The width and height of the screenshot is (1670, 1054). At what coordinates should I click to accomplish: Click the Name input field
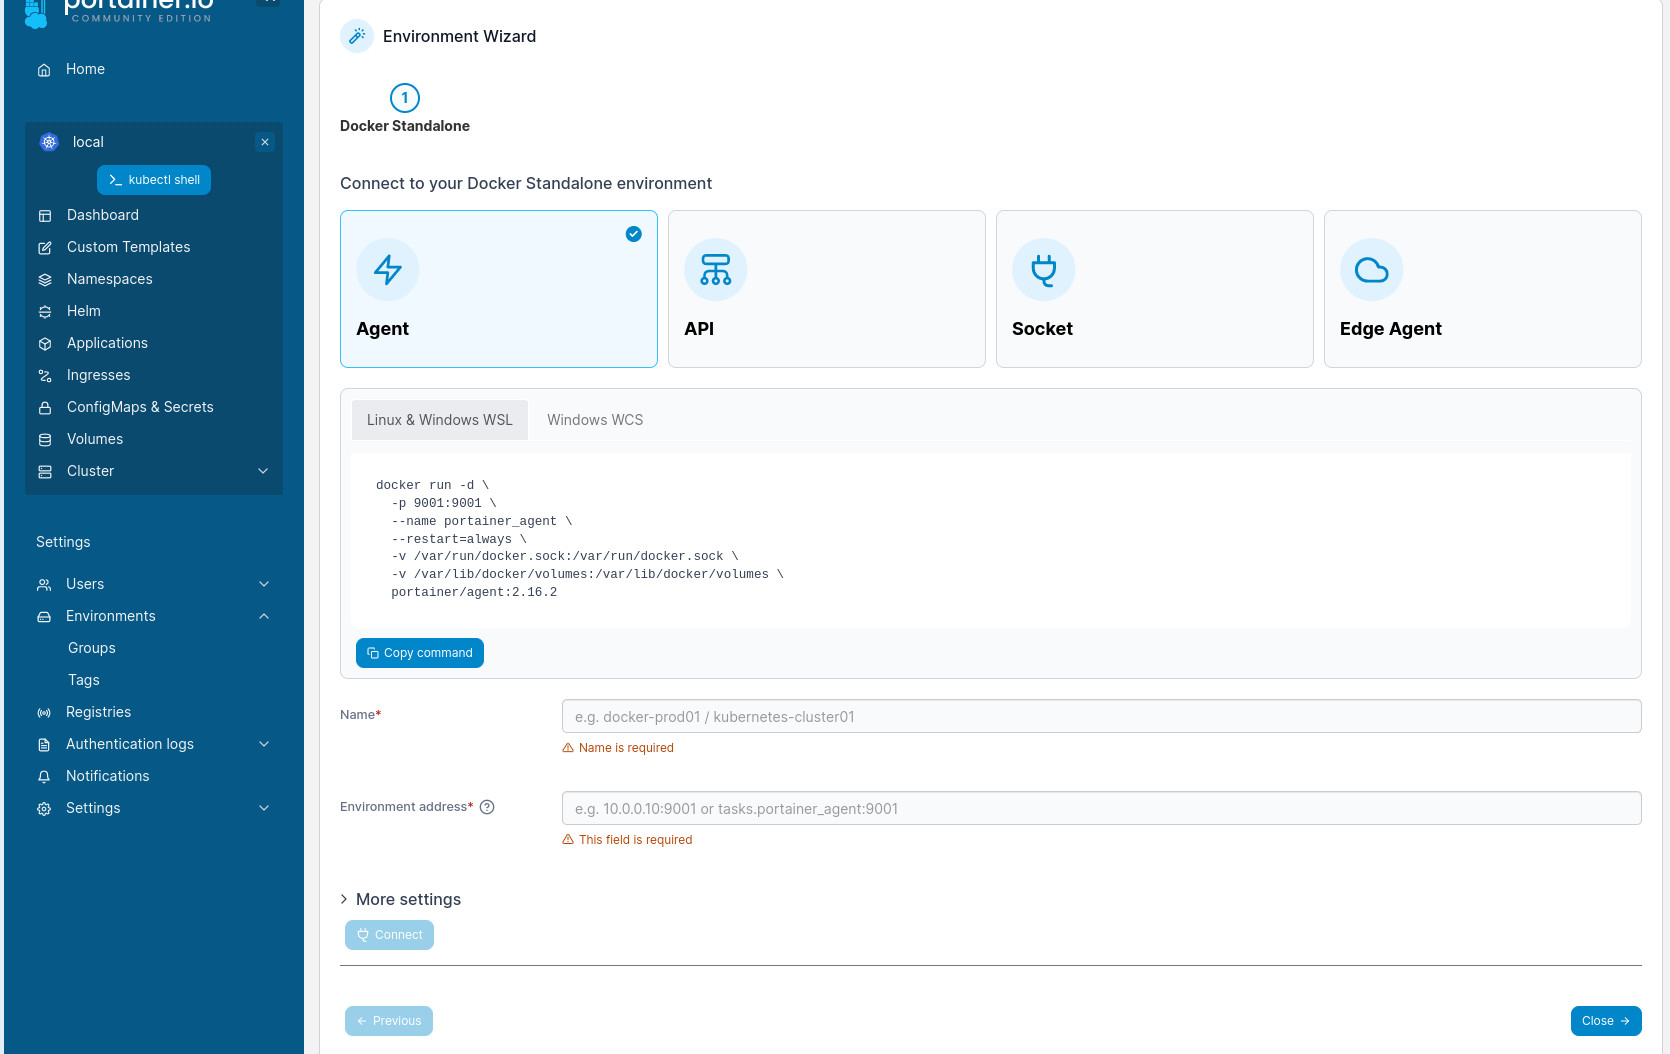(x=1100, y=716)
